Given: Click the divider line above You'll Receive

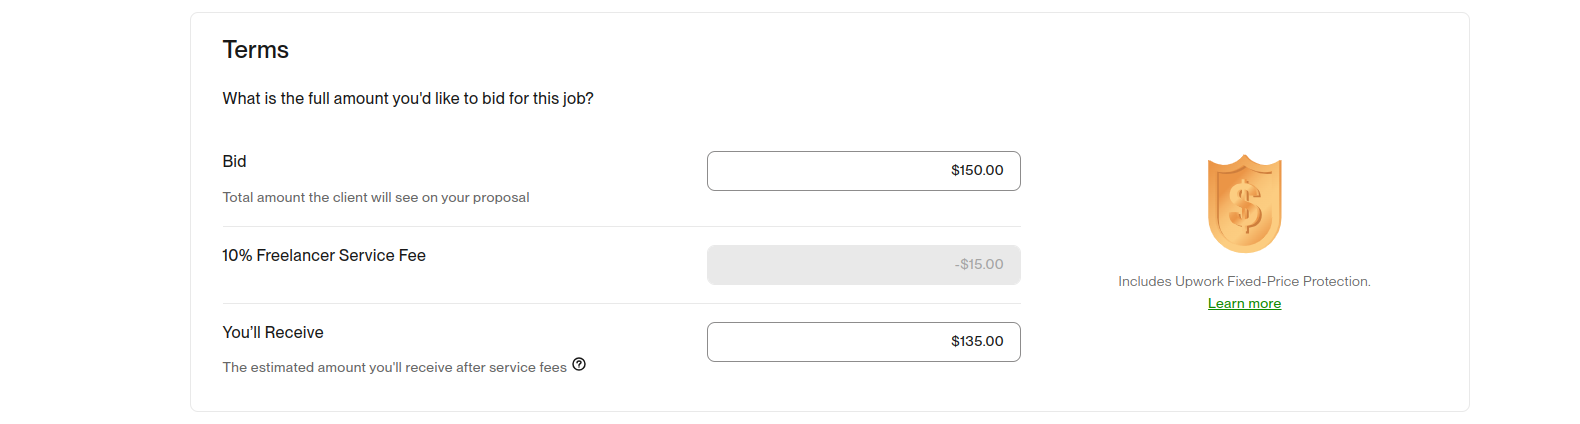Looking at the screenshot, I should pos(621,304).
